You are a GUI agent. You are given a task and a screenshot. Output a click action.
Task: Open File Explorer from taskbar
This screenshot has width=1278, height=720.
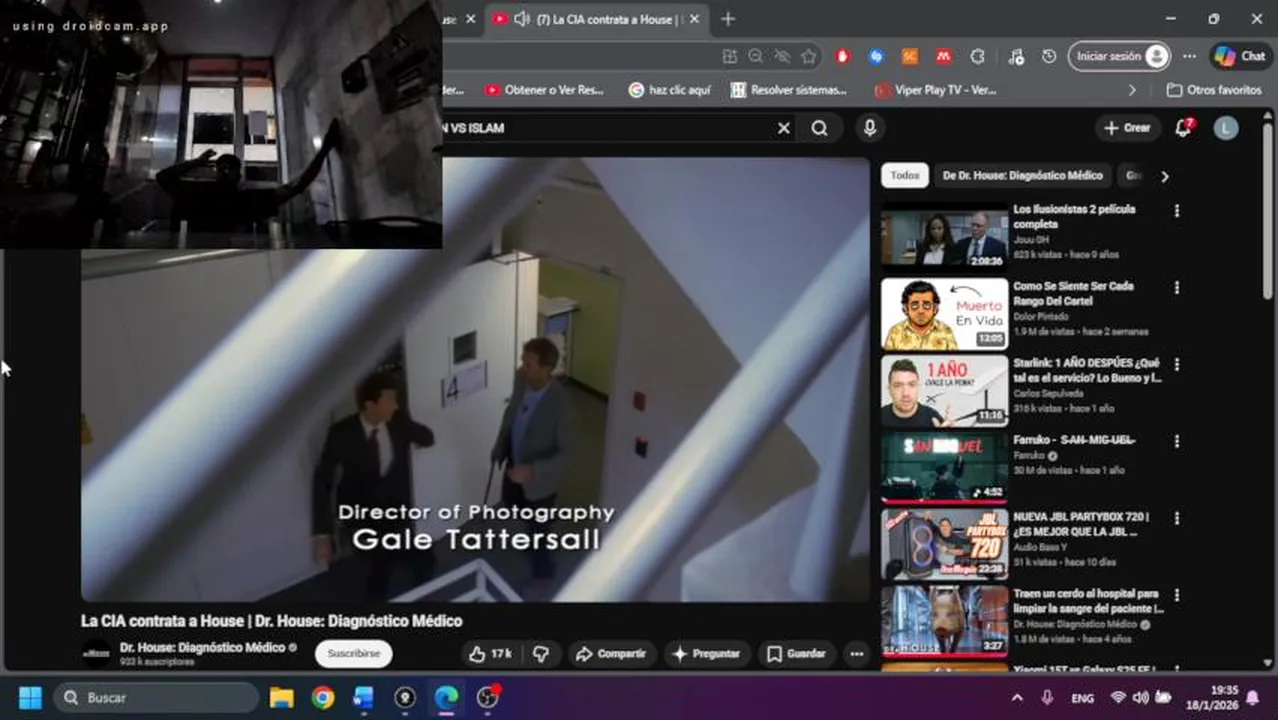[282, 697]
